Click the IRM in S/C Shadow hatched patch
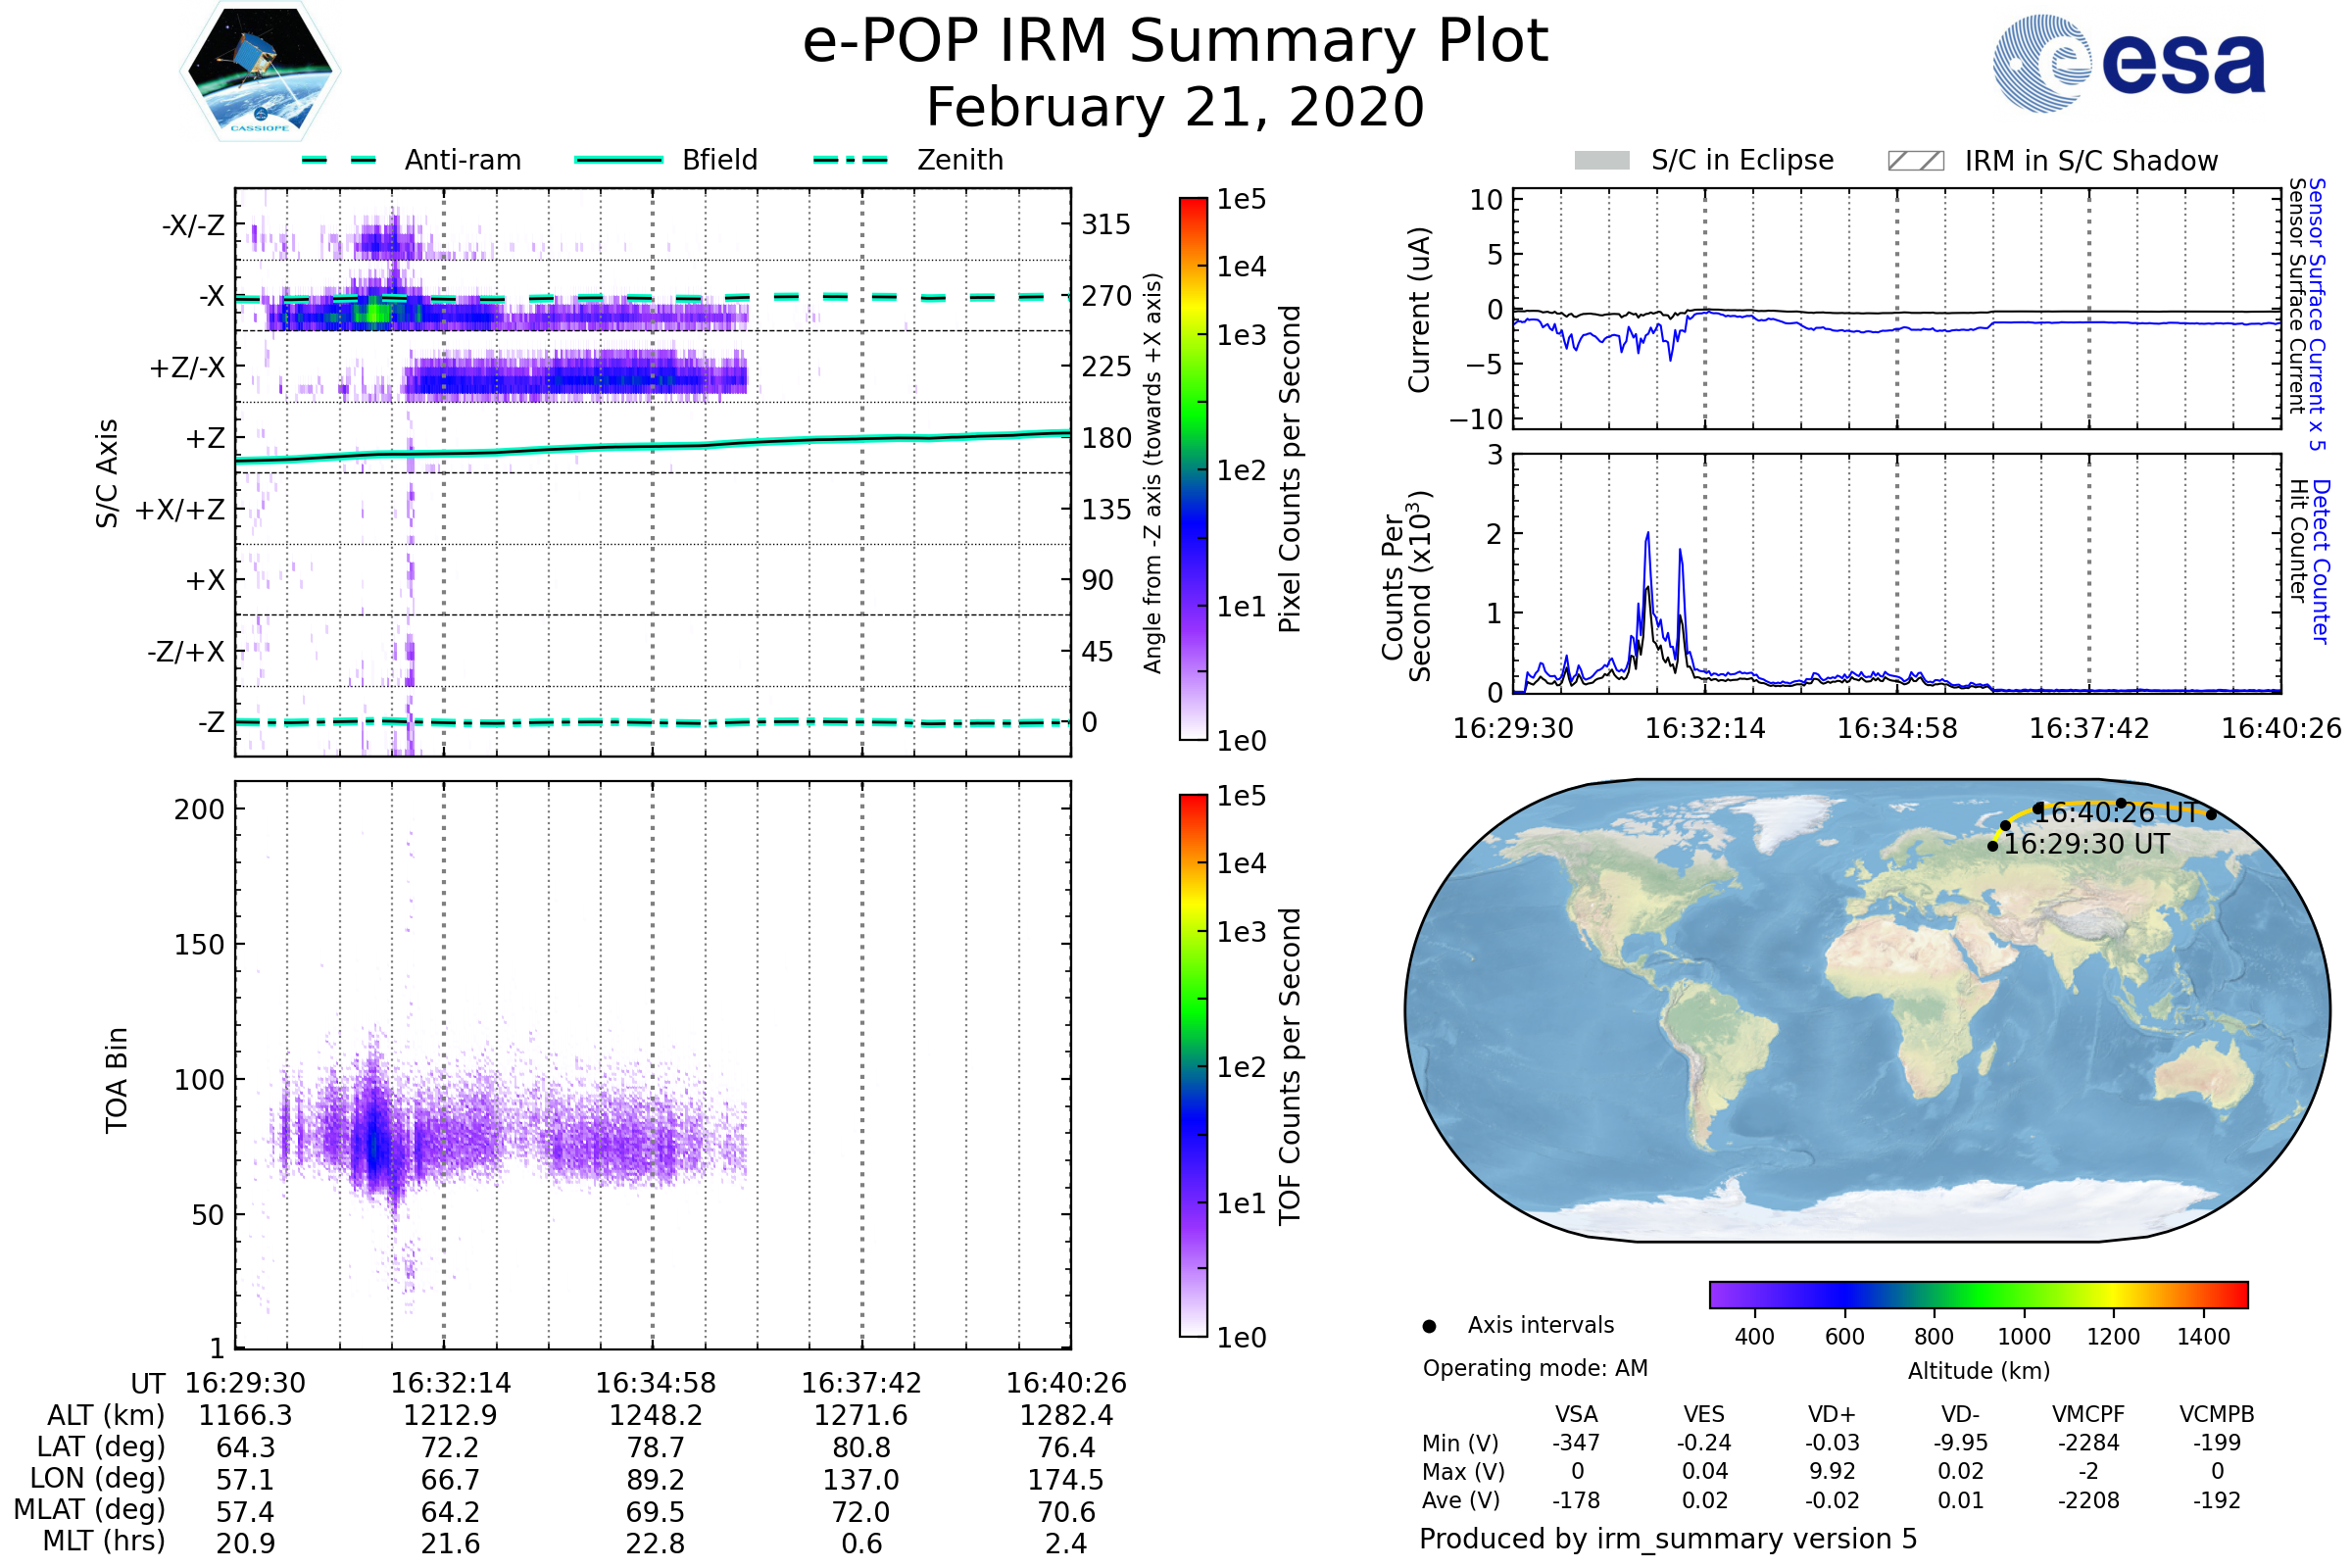The width and height of the screenshot is (2352, 1568). [x=1916, y=161]
